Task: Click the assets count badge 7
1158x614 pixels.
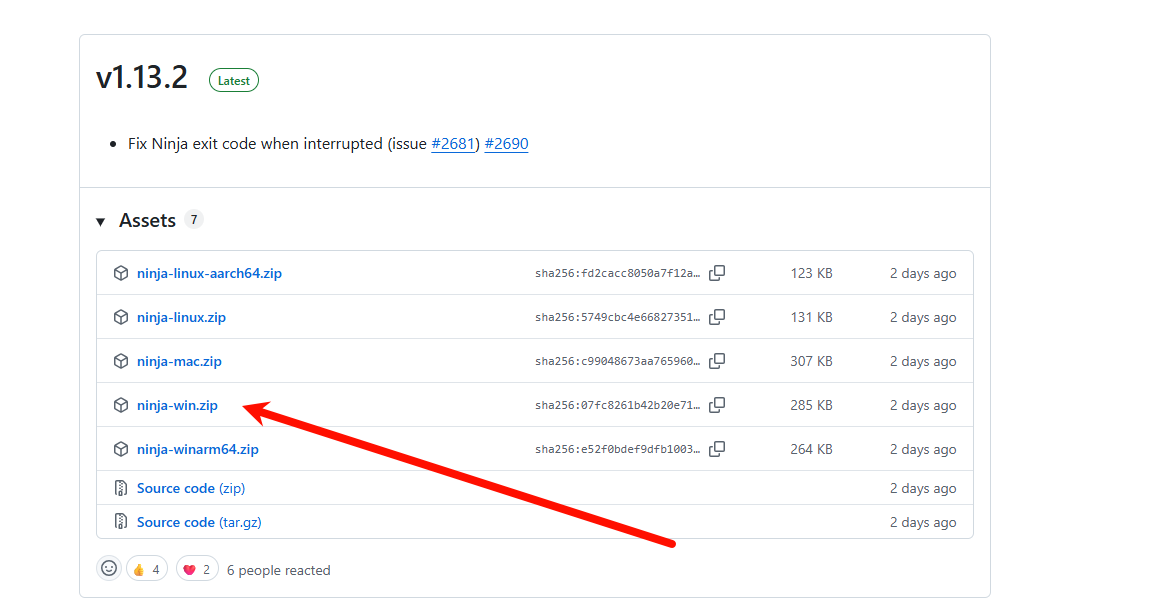Action: pos(193,220)
